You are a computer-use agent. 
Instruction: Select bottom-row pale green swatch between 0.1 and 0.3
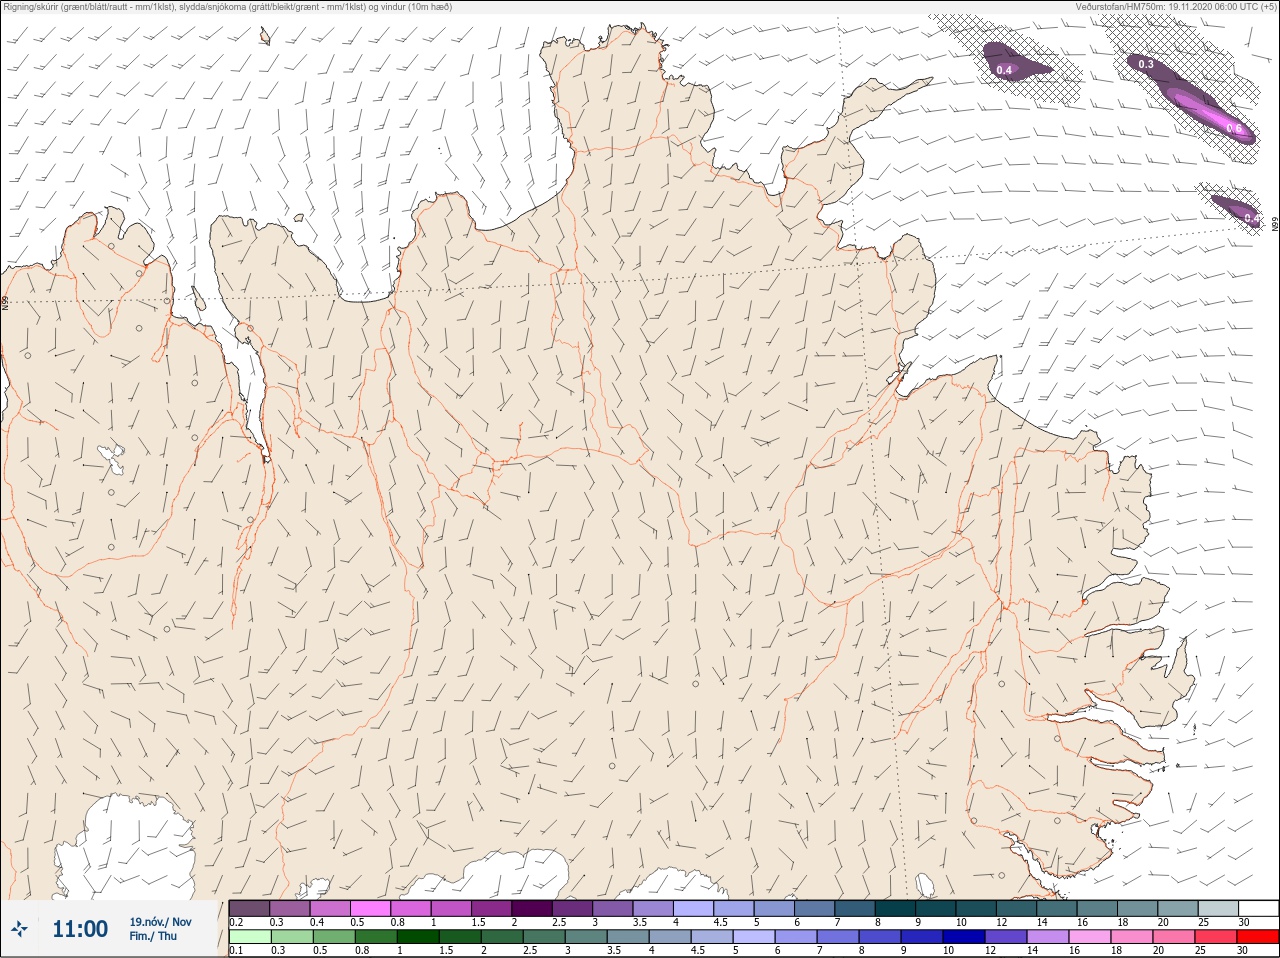click(x=249, y=937)
